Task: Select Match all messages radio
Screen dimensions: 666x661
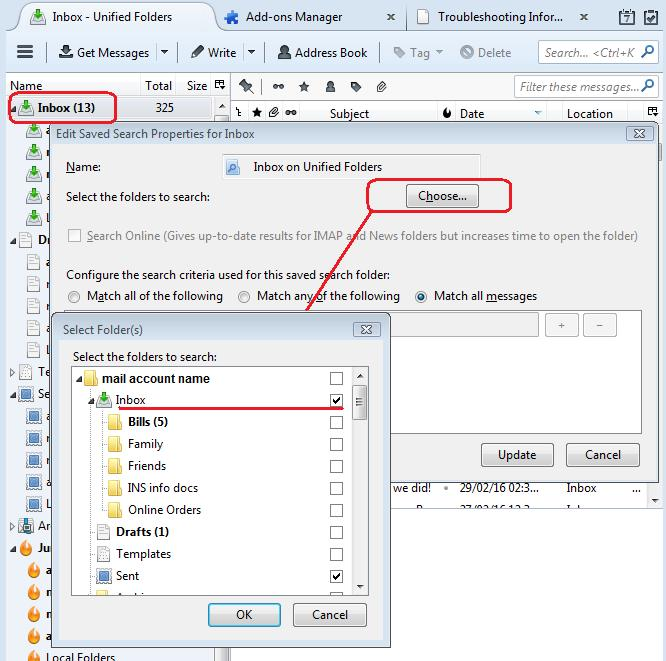Action: 420,297
